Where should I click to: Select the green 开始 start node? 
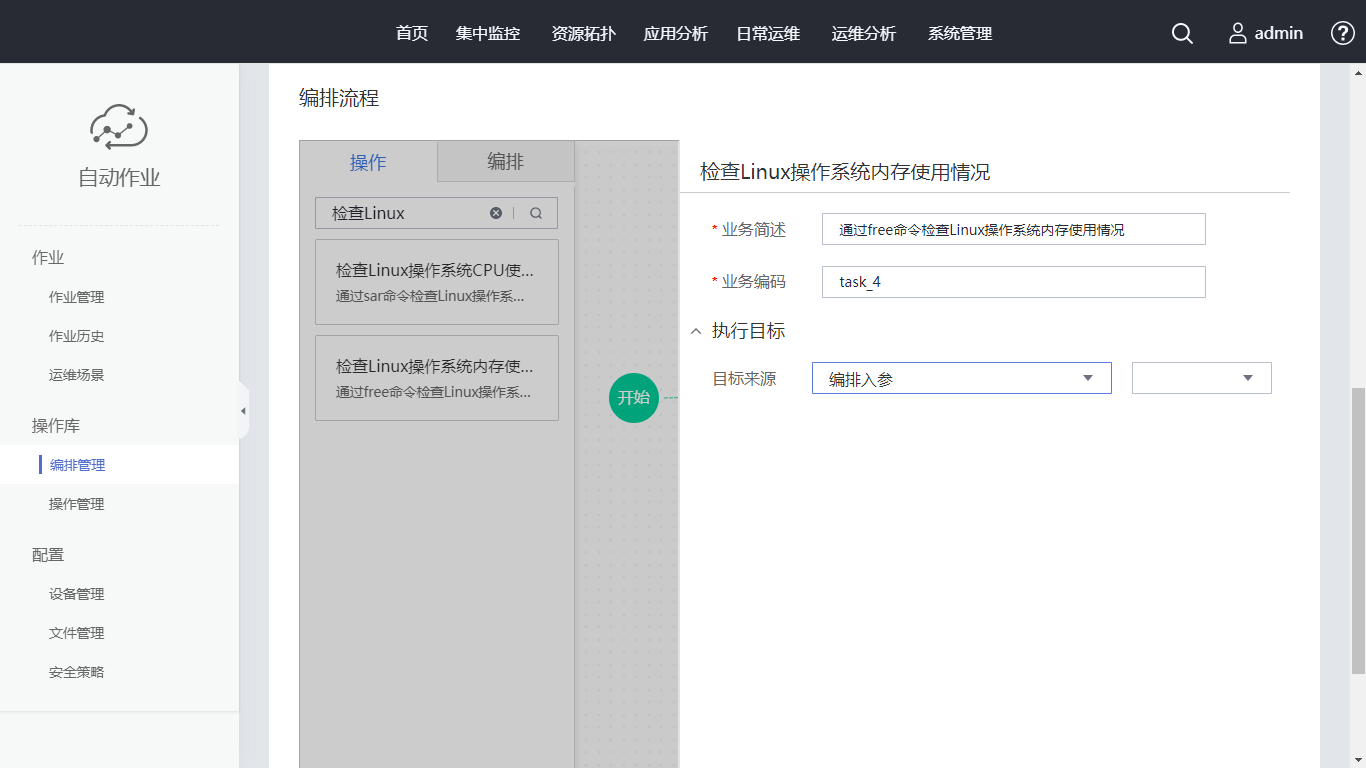coord(633,397)
